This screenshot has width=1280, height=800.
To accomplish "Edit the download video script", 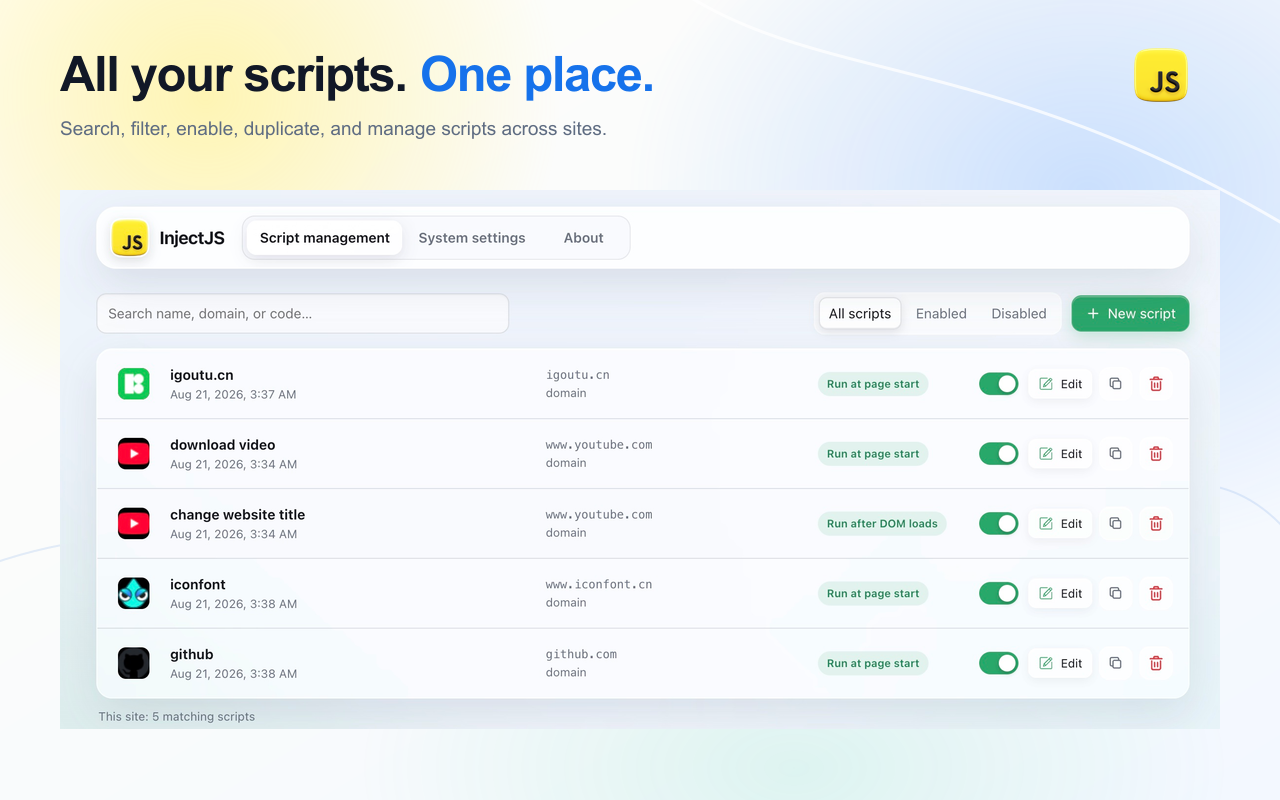I will (x=1060, y=454).
